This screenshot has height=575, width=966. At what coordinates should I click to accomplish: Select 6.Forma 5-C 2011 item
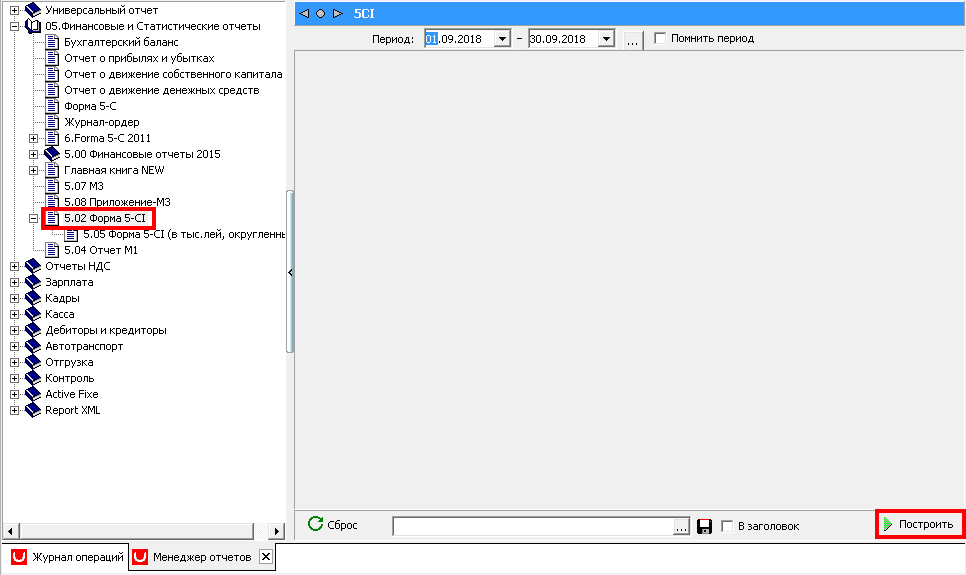click(x=107, y=138)
